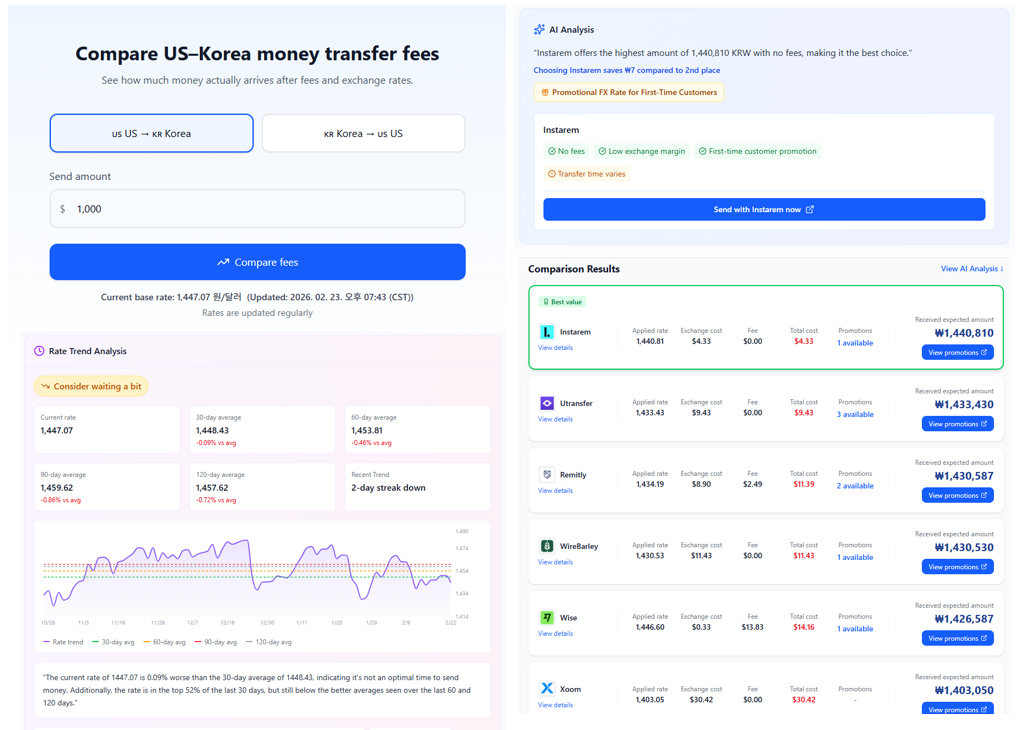
Task: Click the Xoom logo icon
Action: coord(546,689)
